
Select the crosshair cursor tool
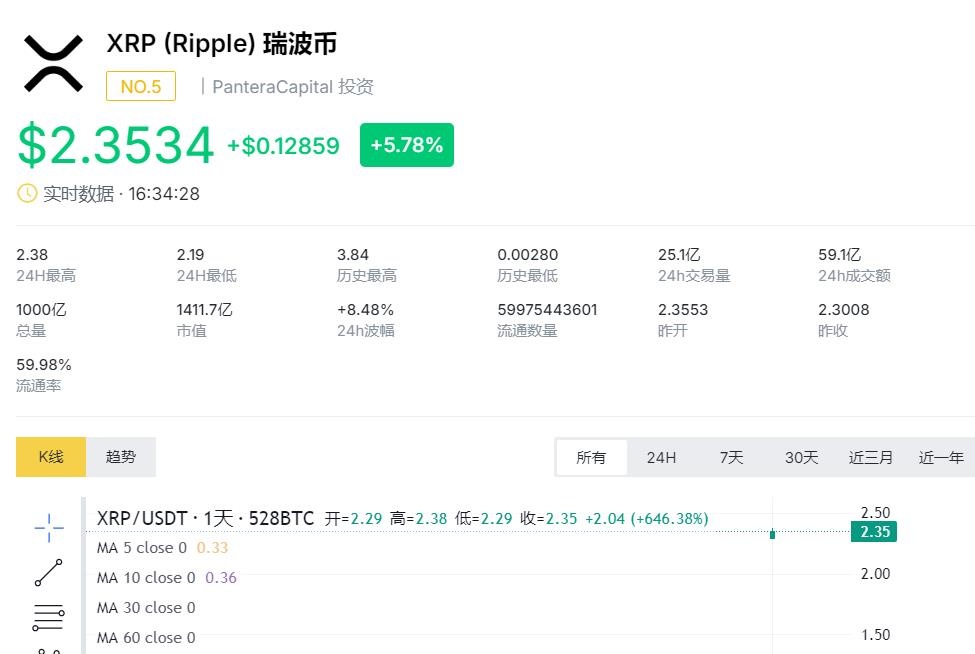point(48,527)
